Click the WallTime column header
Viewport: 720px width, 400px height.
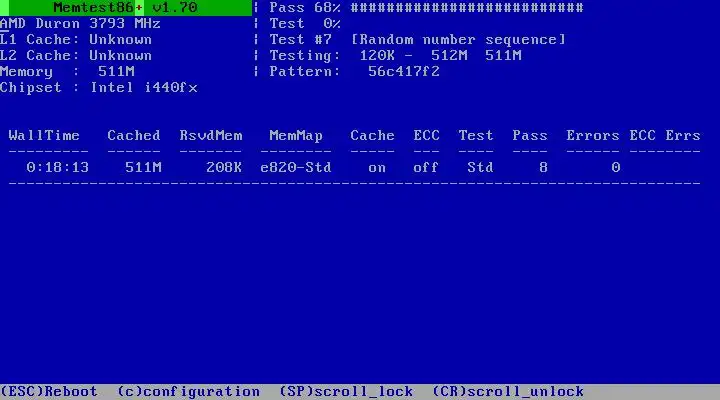click(44, 135)
